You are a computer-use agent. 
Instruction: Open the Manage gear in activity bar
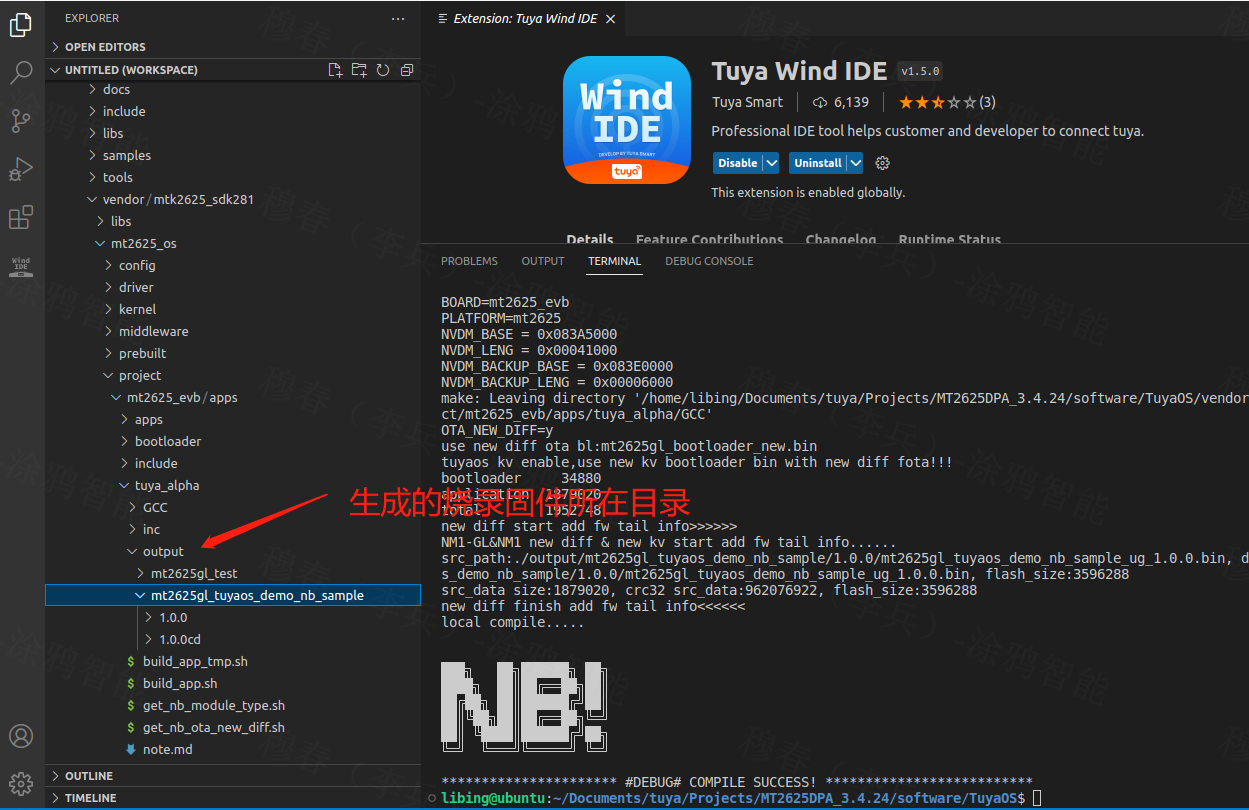(21, 783)
